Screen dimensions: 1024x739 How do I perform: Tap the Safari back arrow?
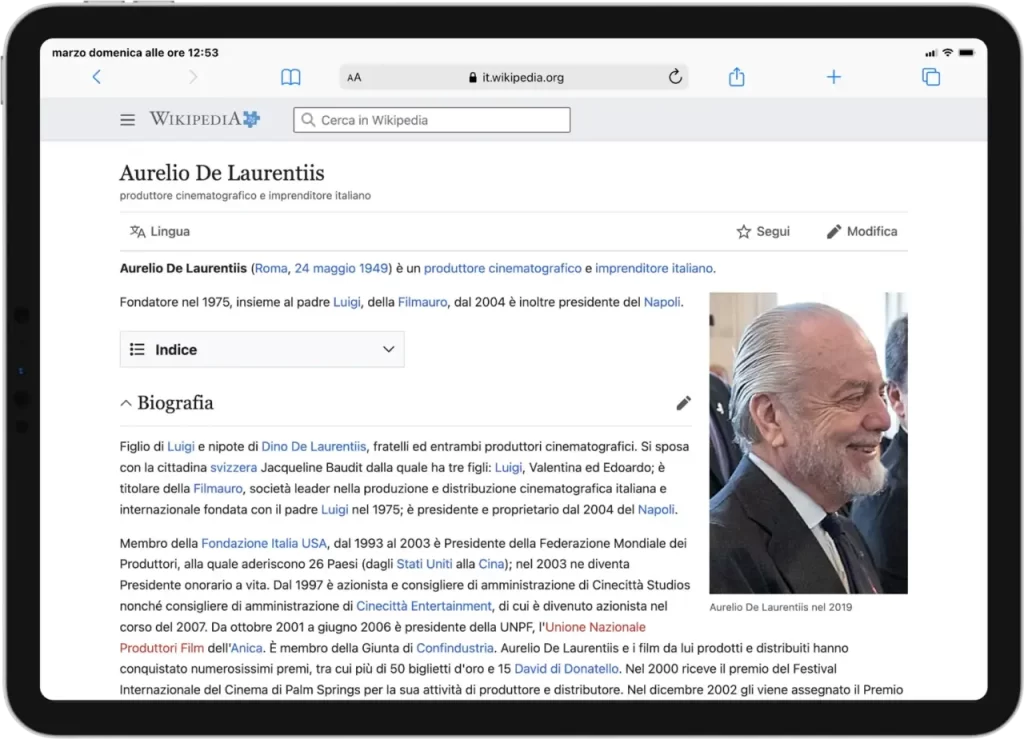click(96, 77)
